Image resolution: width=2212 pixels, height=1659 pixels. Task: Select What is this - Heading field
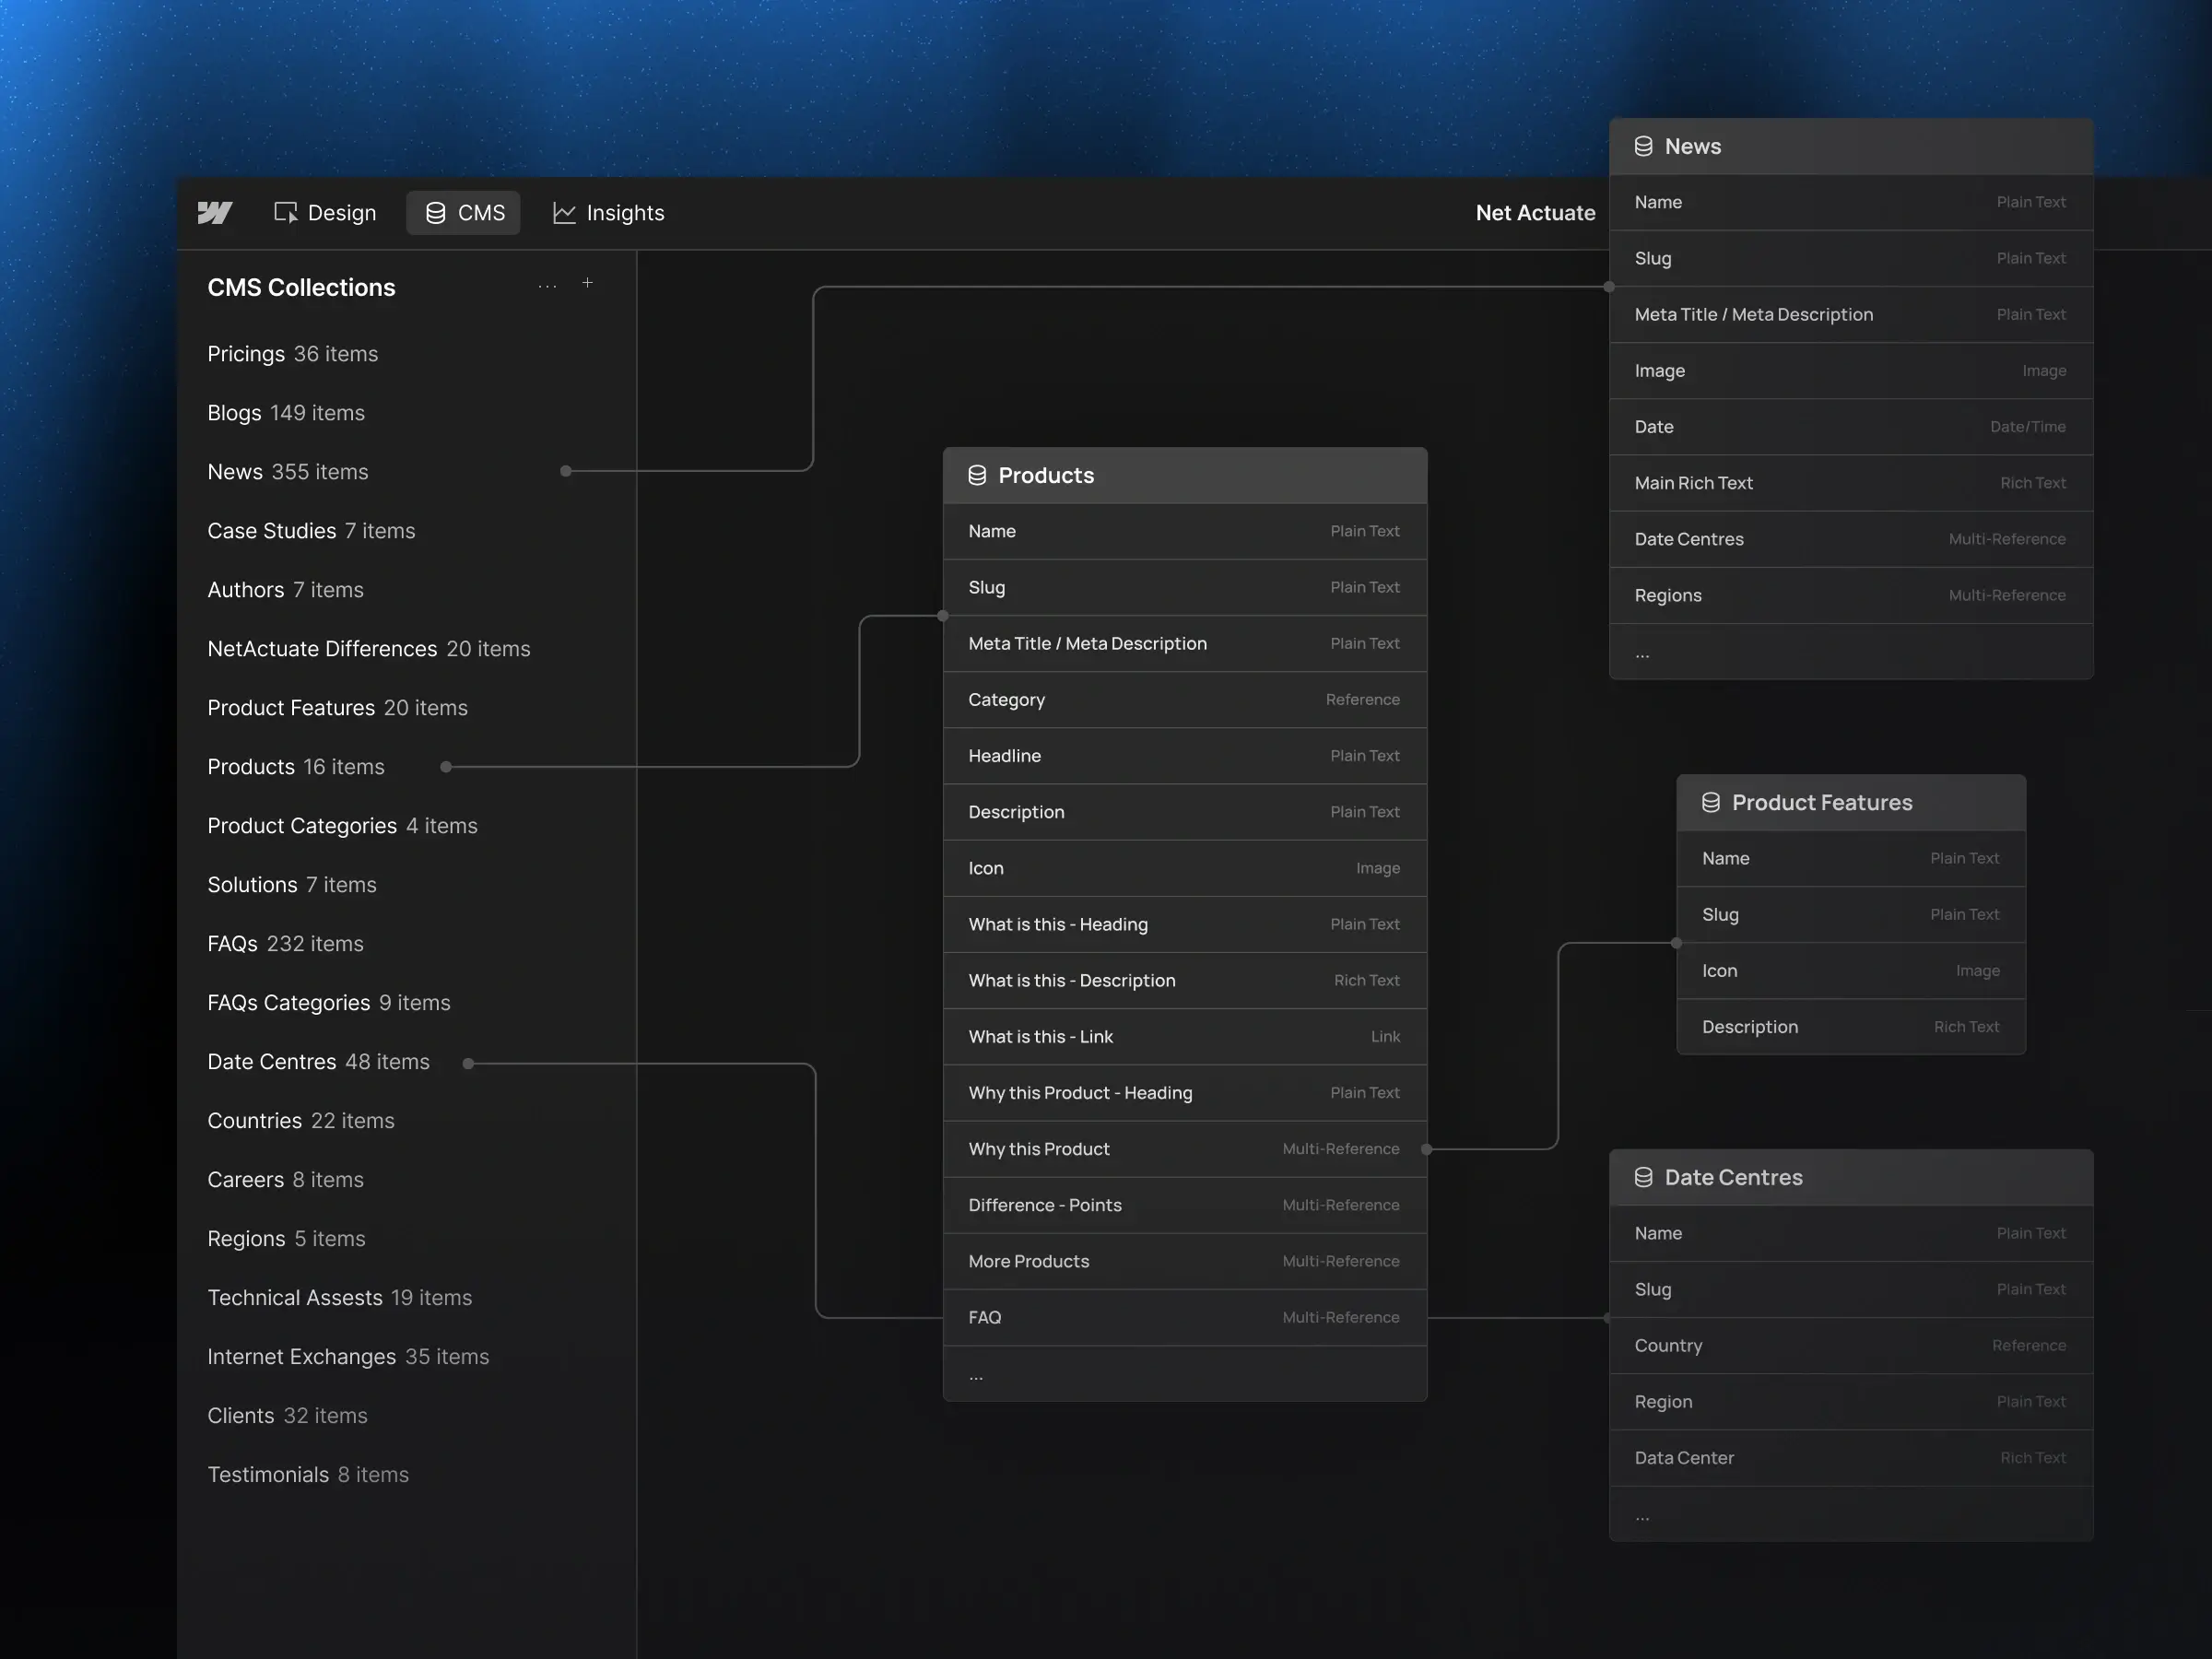pyautogui.click(x=1185, y=925)
